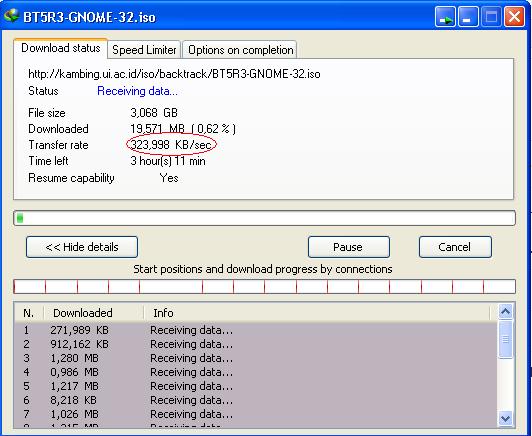Click the Info column header
The width and height of the screenshot is (532, 436).
(317, 313)
